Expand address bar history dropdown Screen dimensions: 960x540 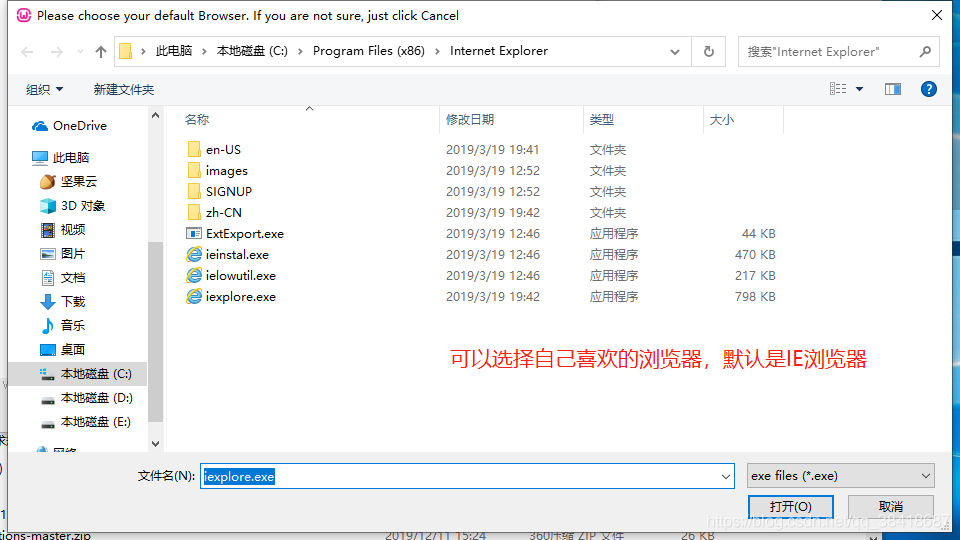coord(675,52)
